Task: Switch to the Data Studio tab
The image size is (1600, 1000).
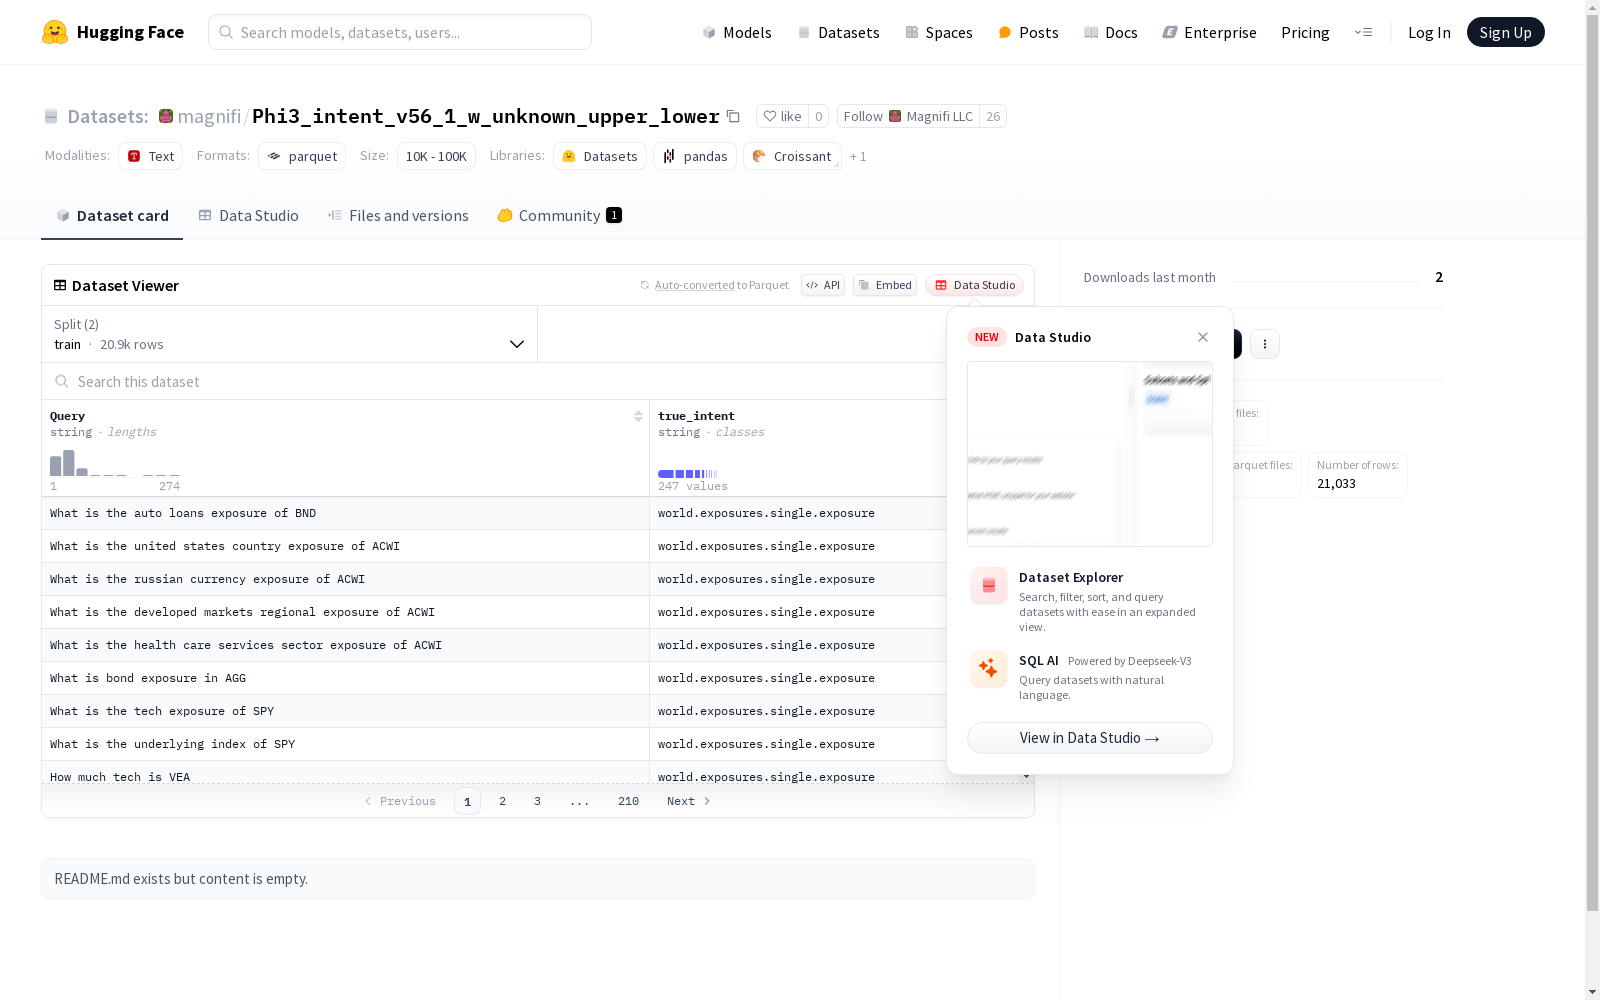Action: pos(248,215)
